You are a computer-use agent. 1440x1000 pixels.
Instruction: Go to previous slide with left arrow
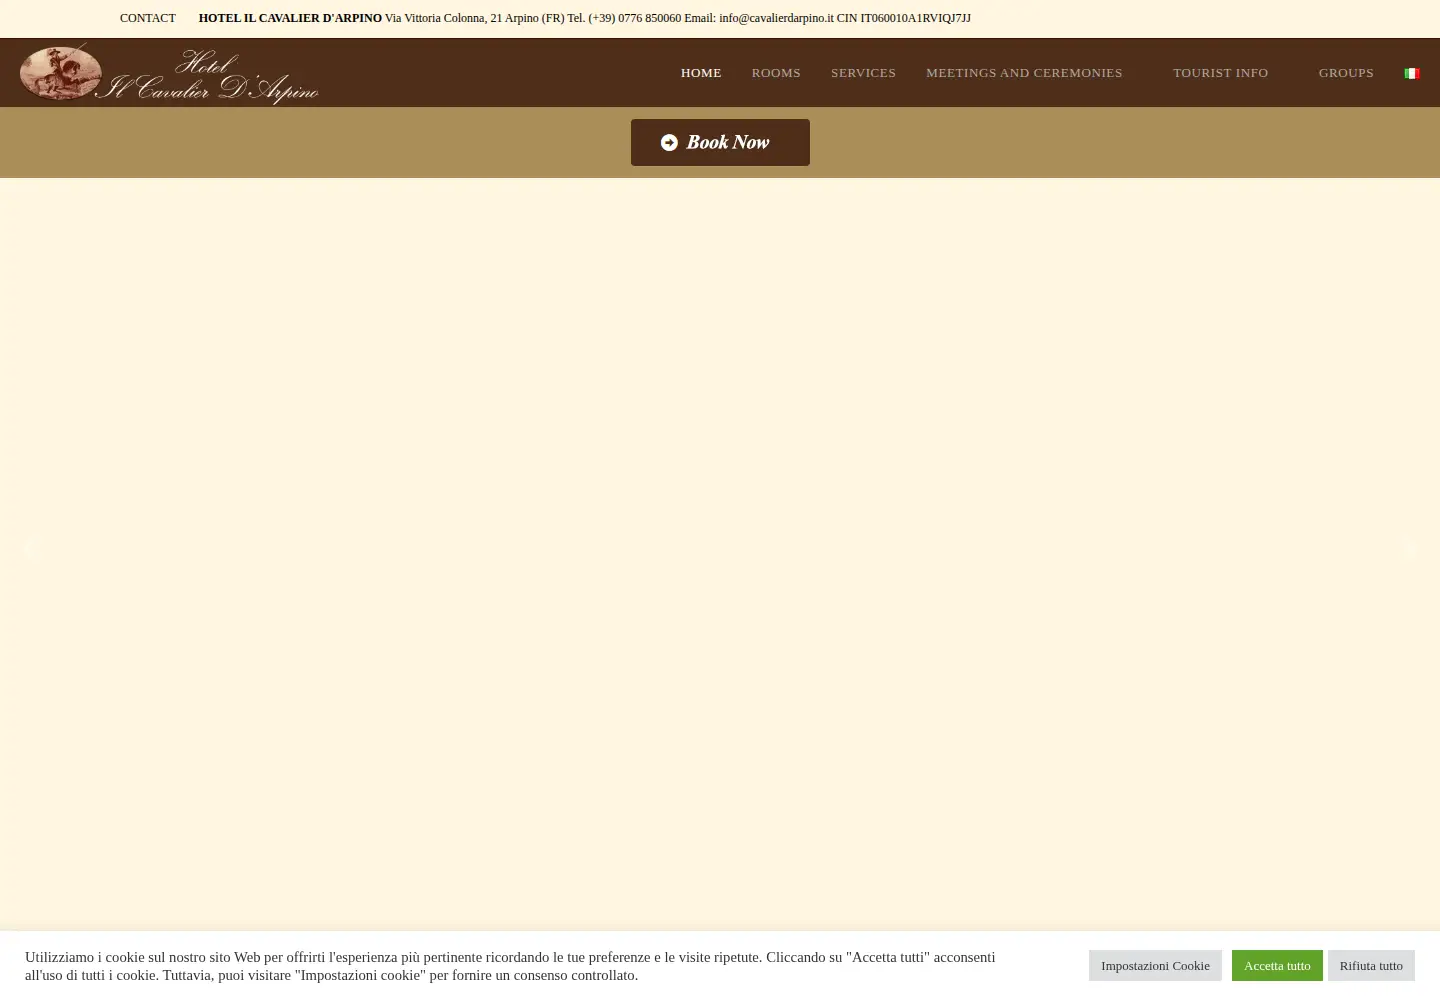coord(30,548)
